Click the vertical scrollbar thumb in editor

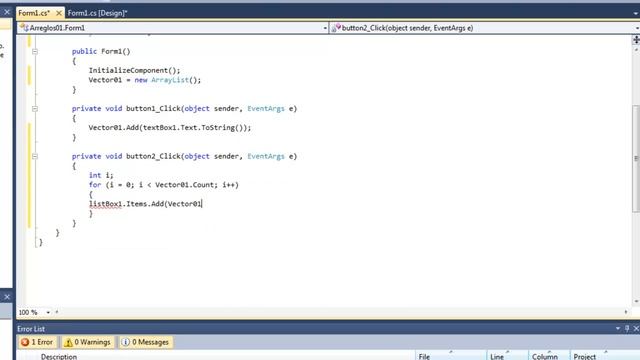636,158
